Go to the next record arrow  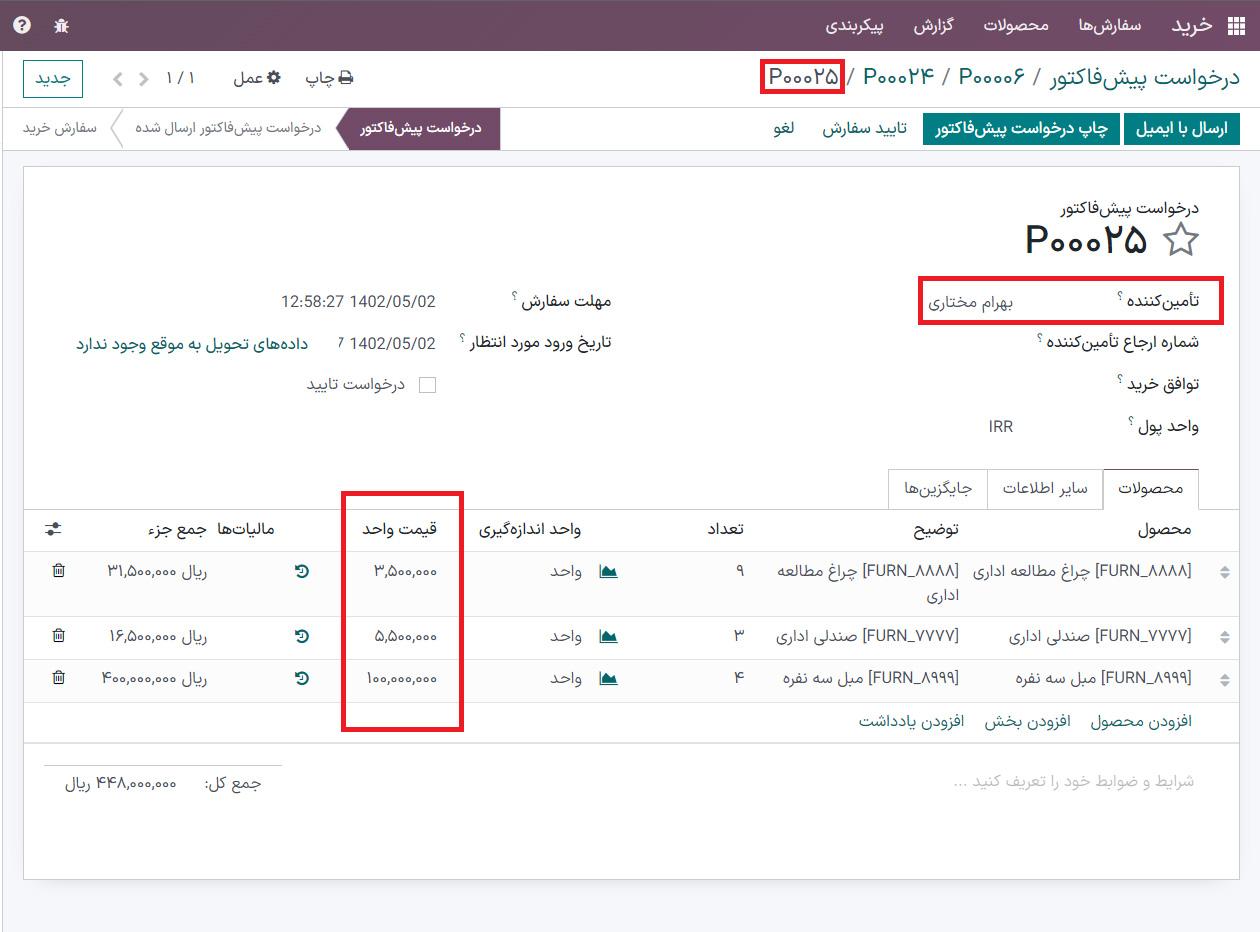click(118, 78)
